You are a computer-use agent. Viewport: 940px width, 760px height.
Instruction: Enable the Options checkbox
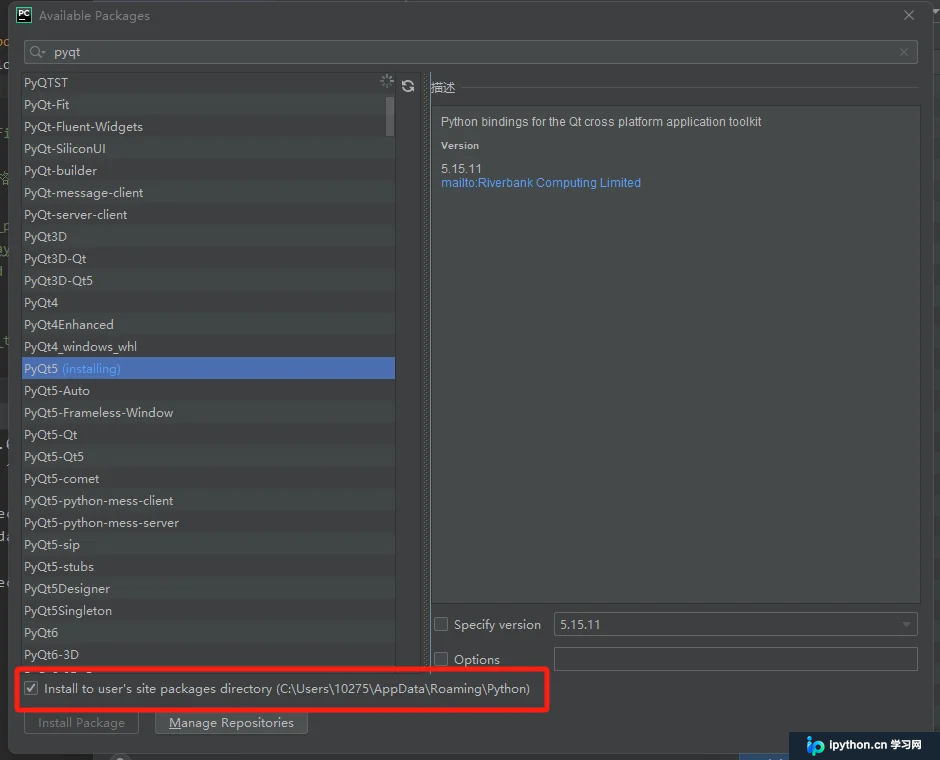[x=441, y=659]
